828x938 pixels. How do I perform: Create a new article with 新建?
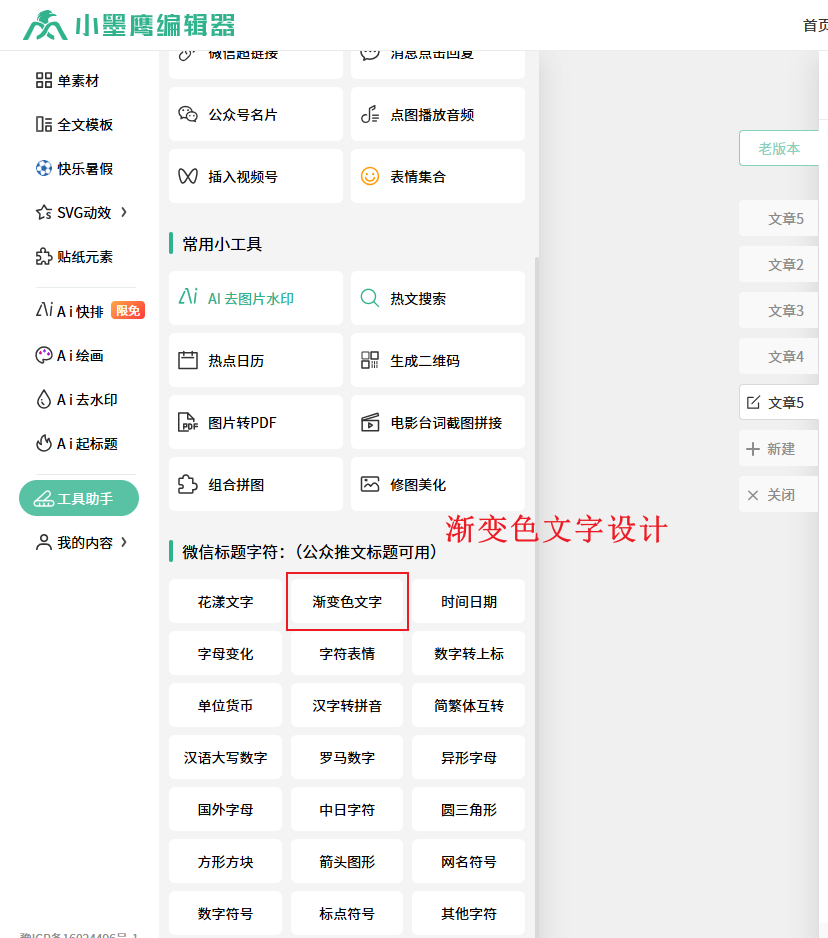[x=779, y=449]
